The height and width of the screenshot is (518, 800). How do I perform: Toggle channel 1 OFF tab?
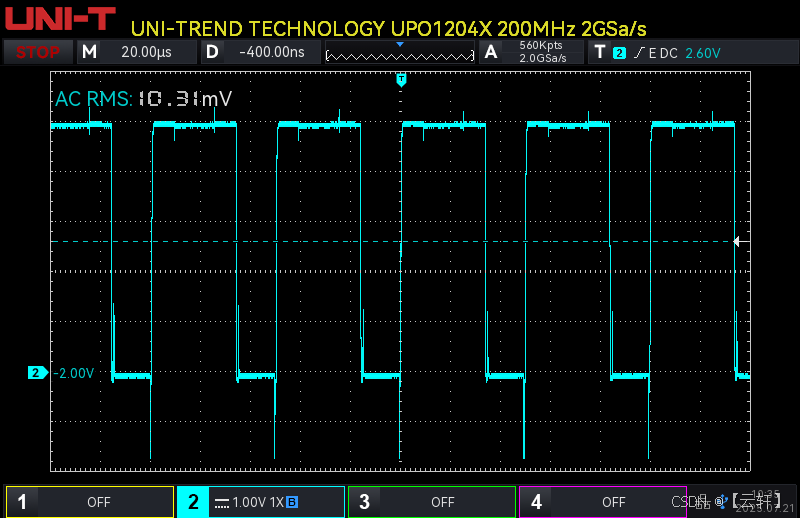90,502
